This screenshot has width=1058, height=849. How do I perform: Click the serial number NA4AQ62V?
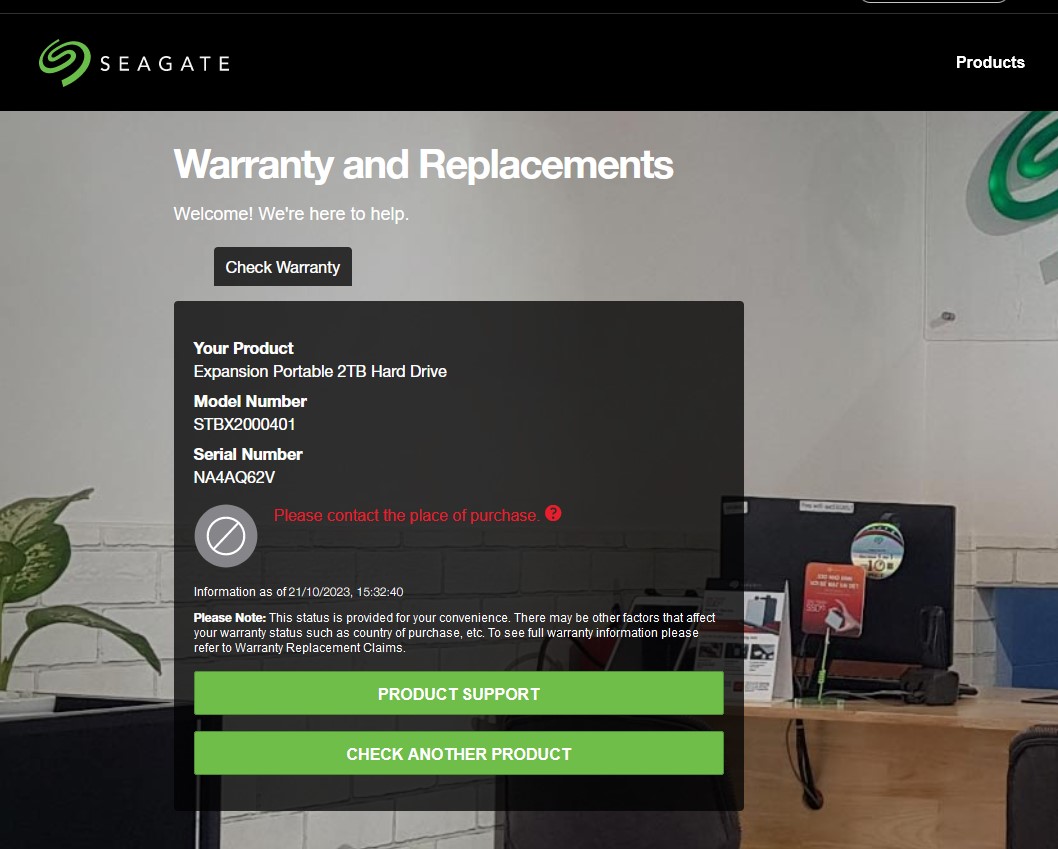pos(234,477)
